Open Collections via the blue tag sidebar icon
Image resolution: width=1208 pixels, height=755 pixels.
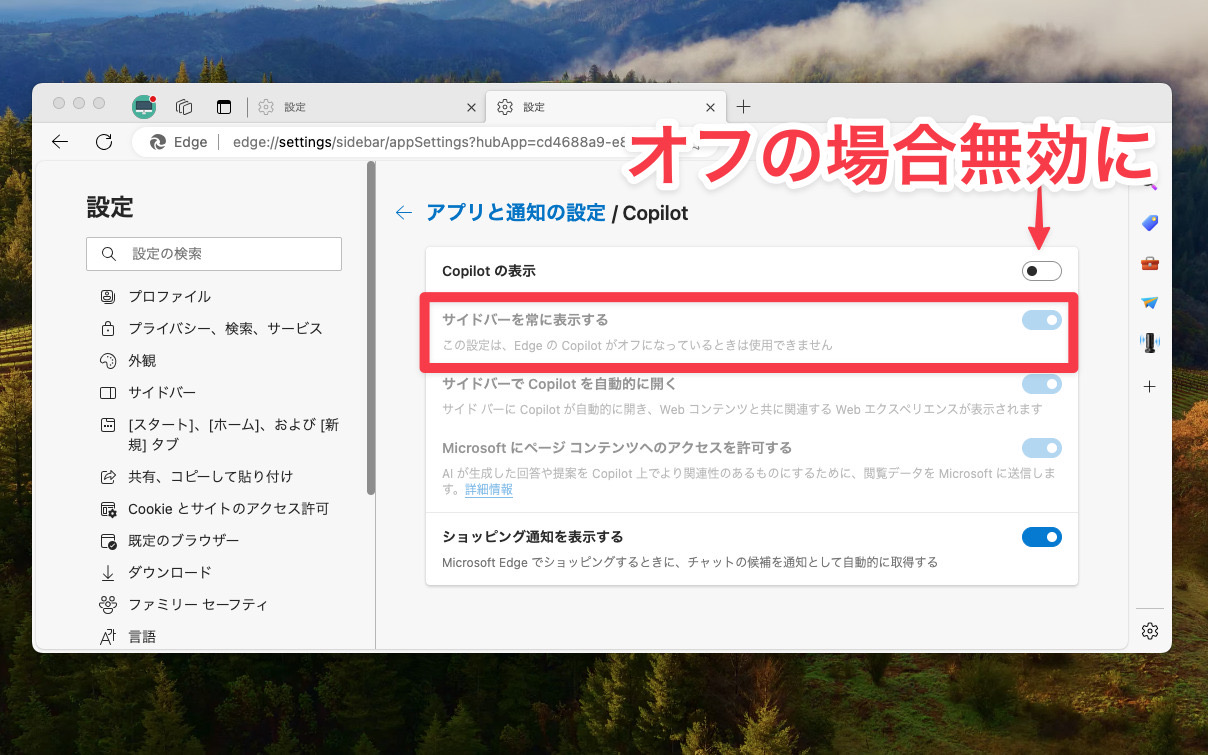click(x=1150, y=222)
